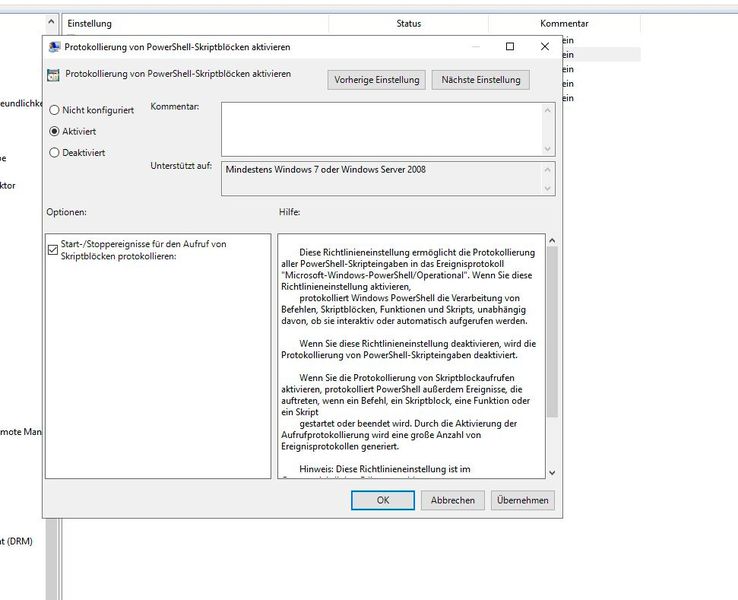The width and height of the screenshot is (738, 600).
Task: Confirm dialog with OK button
Action: coord(383,500)
